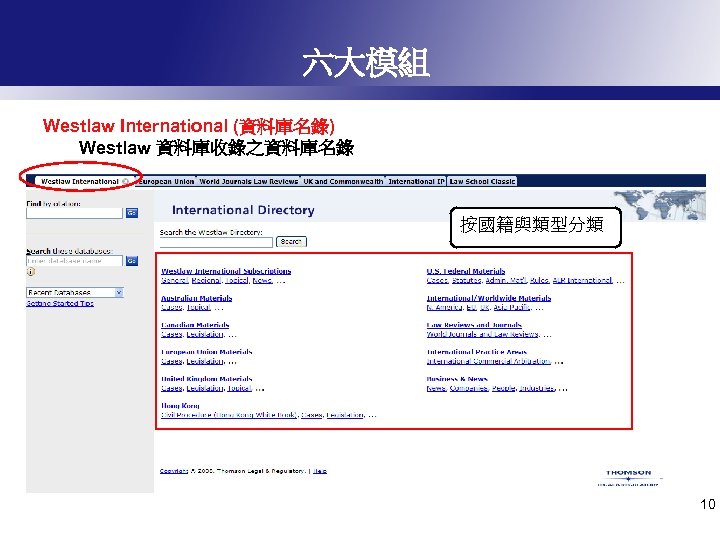Open Topical under United Kingdom Materials
720x540 pixels.
[239, 388]
